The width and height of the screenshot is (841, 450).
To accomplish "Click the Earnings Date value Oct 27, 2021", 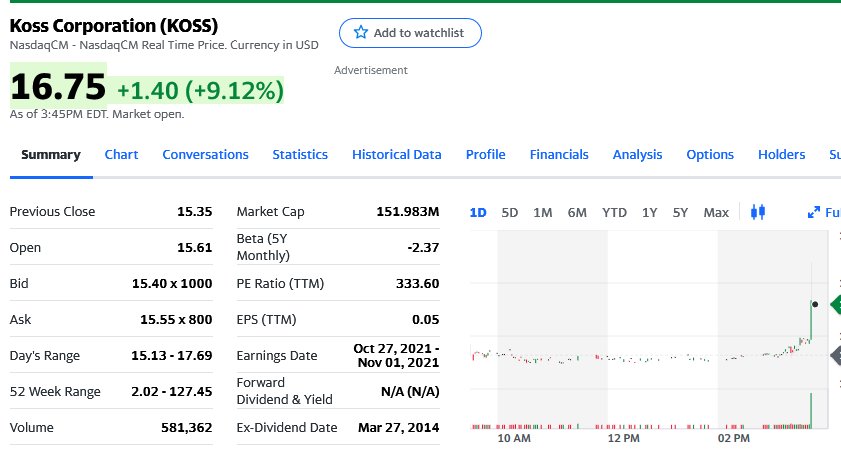I will (x=396, y=356).
